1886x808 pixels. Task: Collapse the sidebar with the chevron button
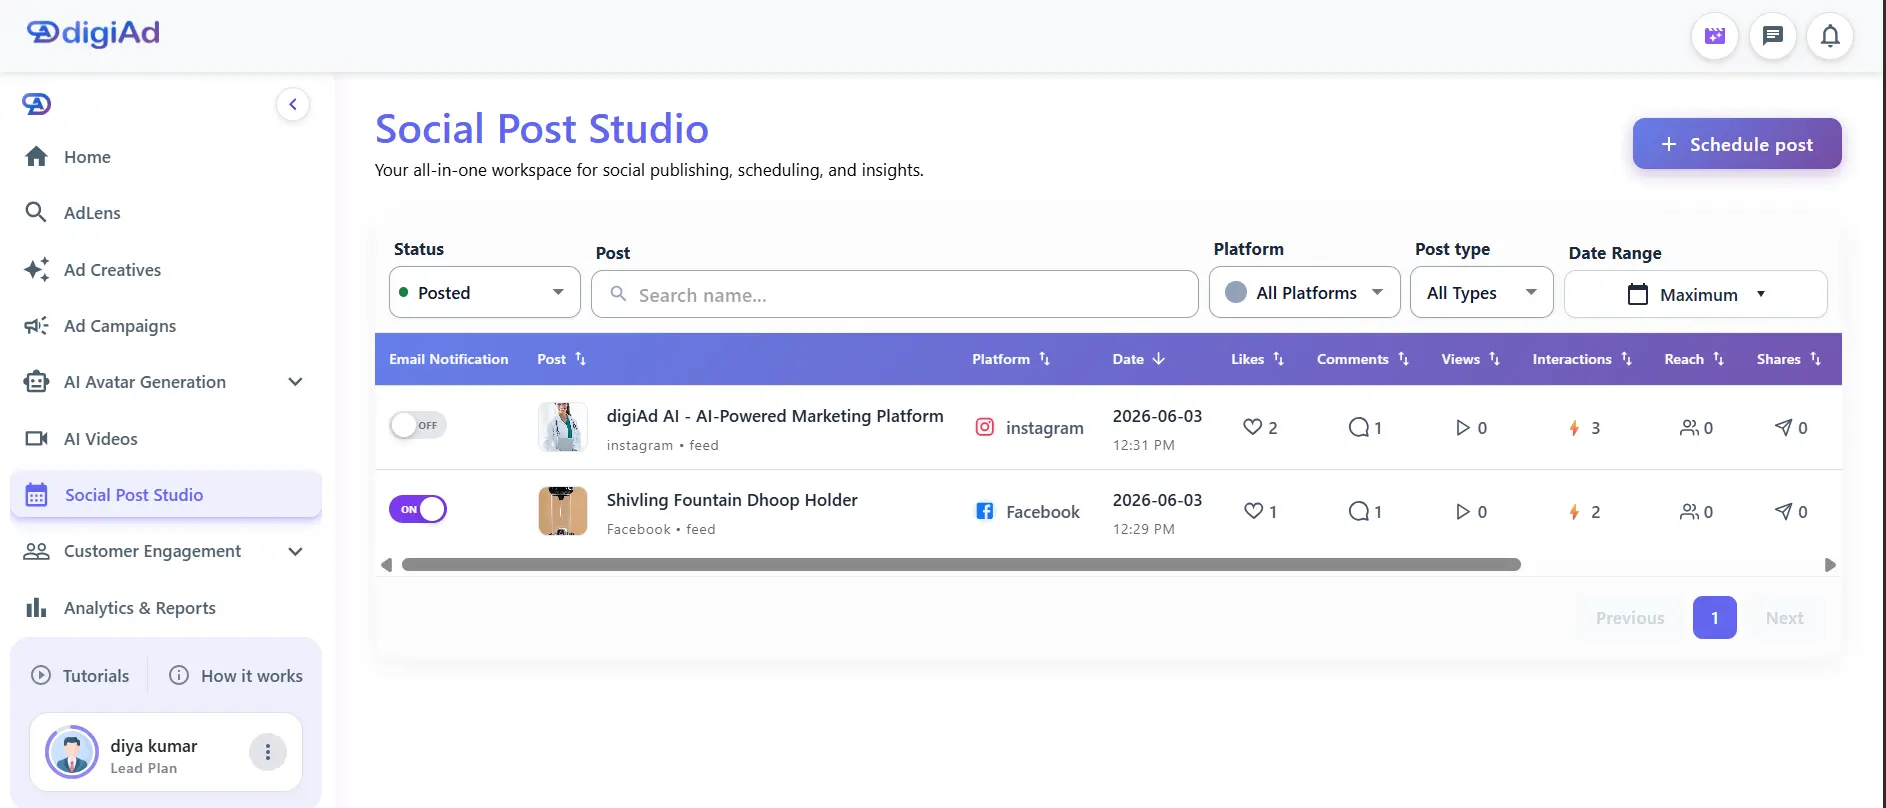(x=293, y=104)
